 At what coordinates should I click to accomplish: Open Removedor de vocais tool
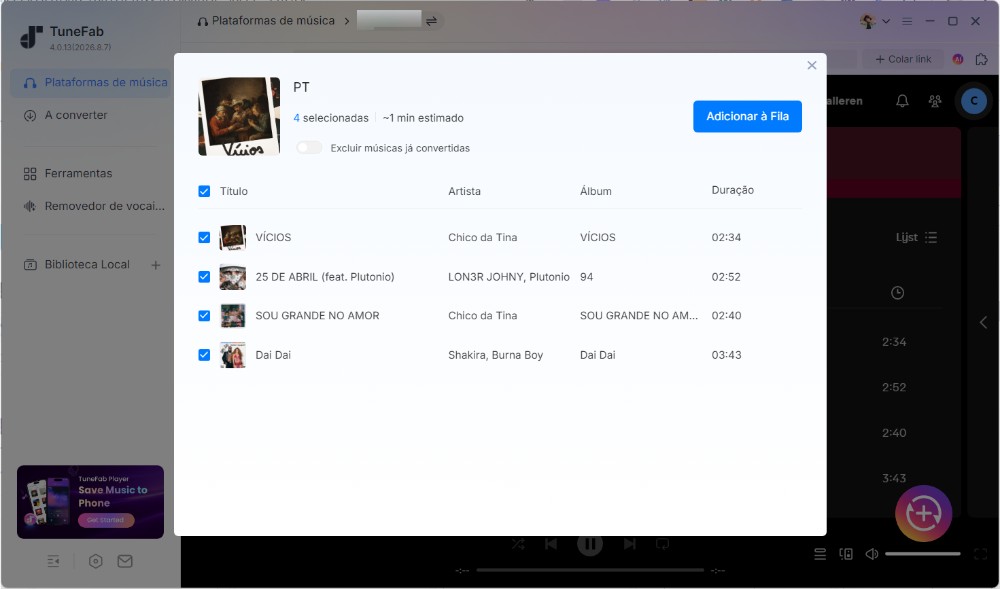point(93,206)
